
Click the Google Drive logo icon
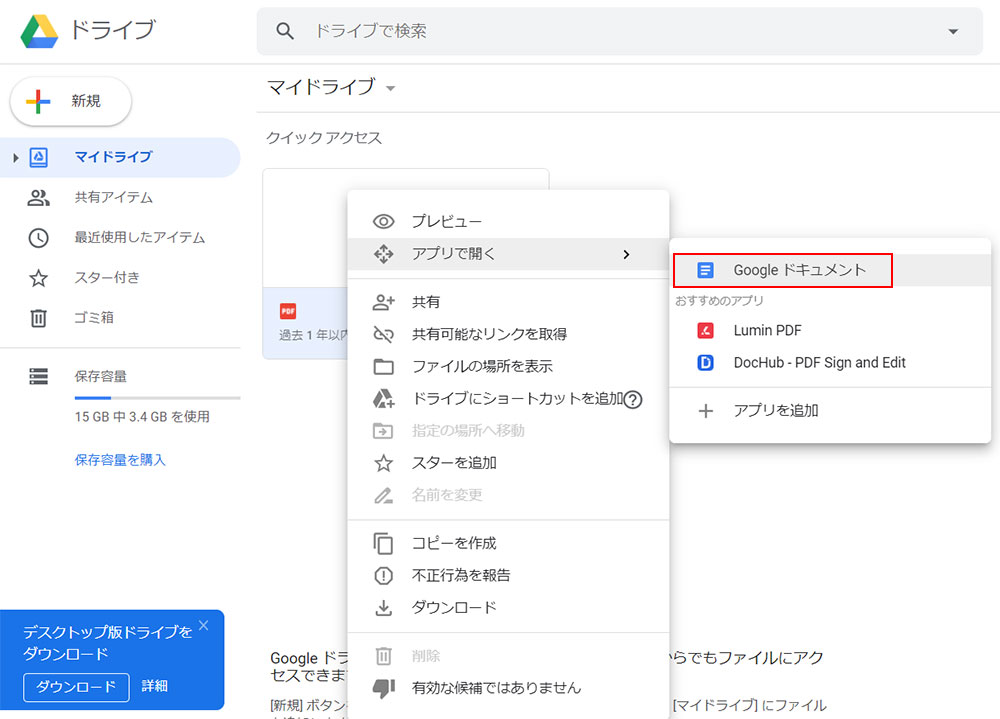pyautogui.click(x=39, y=31)
